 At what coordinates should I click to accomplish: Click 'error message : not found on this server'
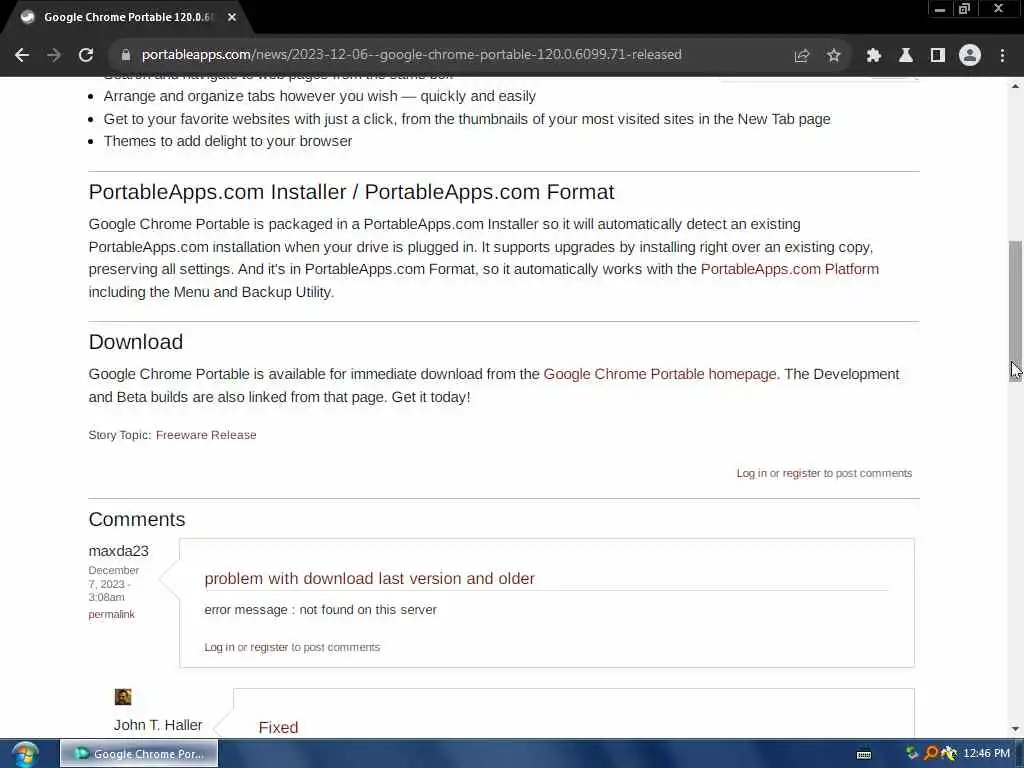pos(321,610)
